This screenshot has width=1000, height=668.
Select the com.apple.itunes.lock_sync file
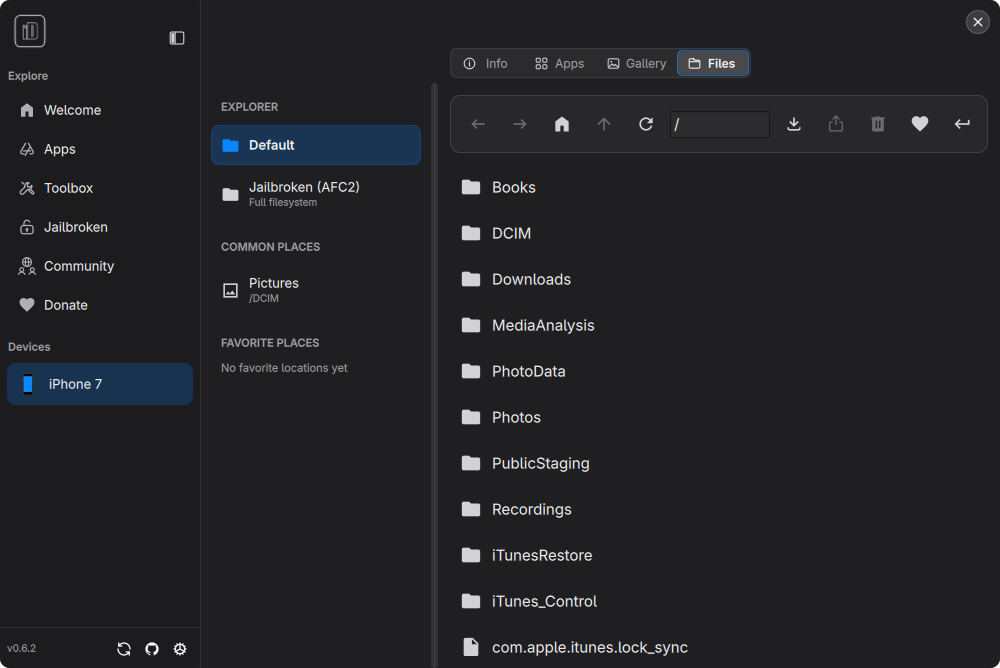click(x=719, y=647)
